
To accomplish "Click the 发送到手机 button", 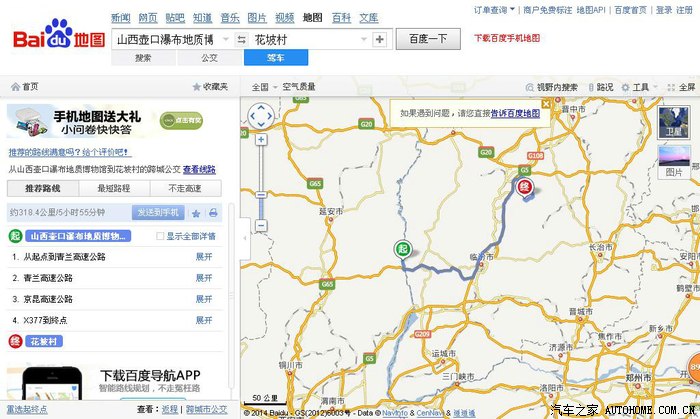I will point(158,213).
